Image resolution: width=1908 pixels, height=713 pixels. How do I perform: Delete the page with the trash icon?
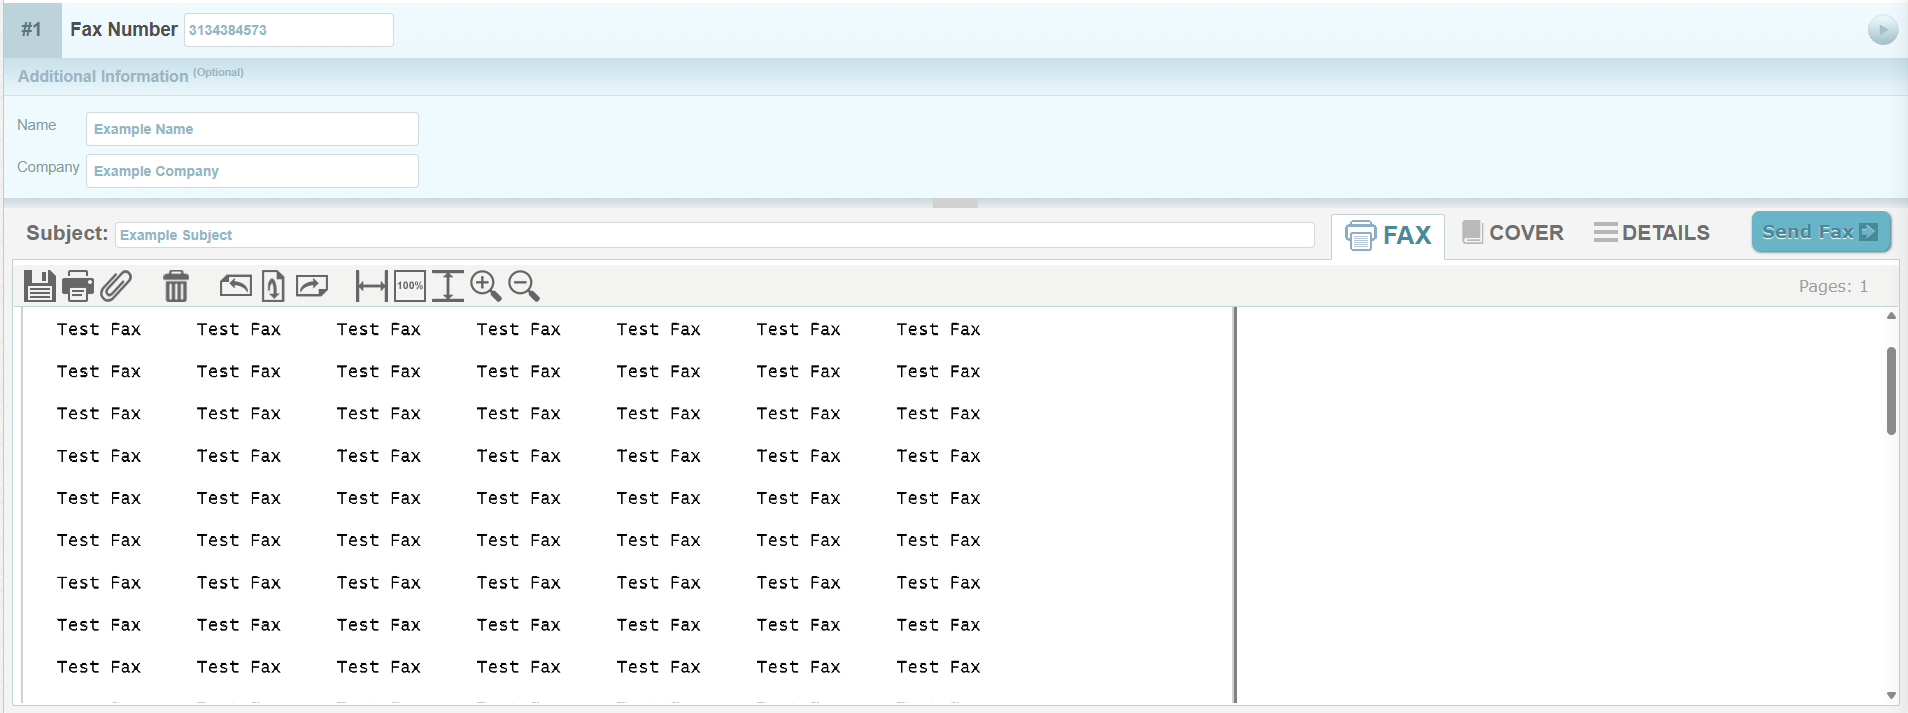pyautogui.click(x=176, y=286)
